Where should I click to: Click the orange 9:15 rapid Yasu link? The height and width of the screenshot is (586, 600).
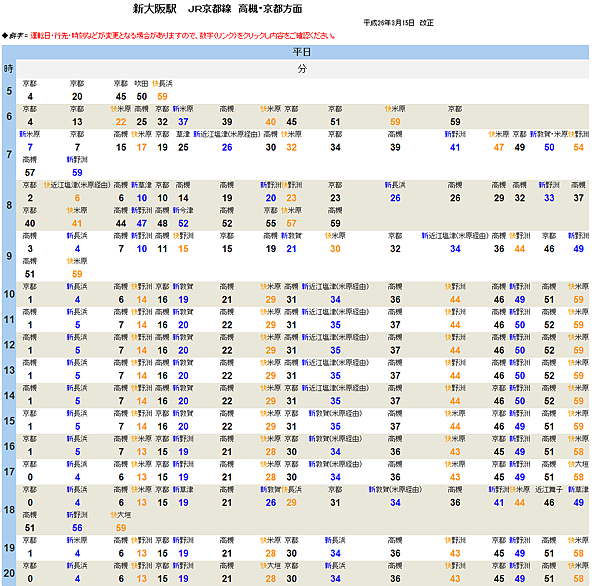click(183, 249)
